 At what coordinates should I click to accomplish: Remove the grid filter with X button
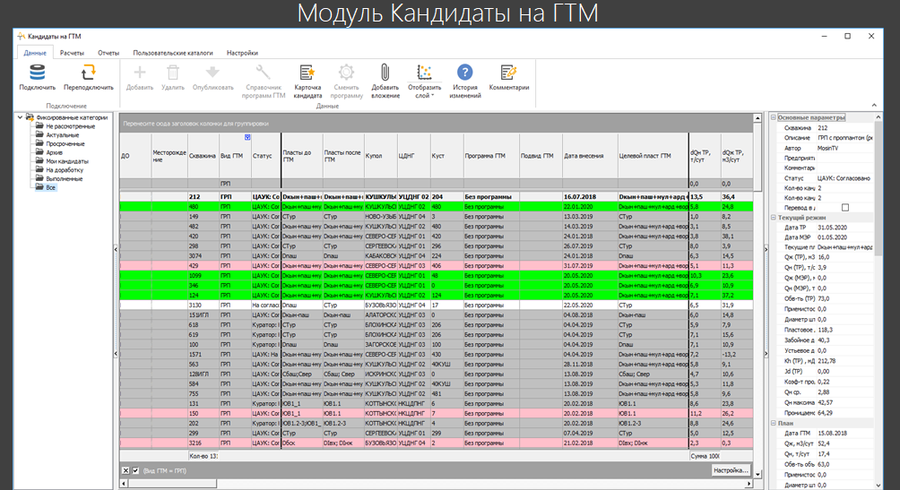point(125,470)
